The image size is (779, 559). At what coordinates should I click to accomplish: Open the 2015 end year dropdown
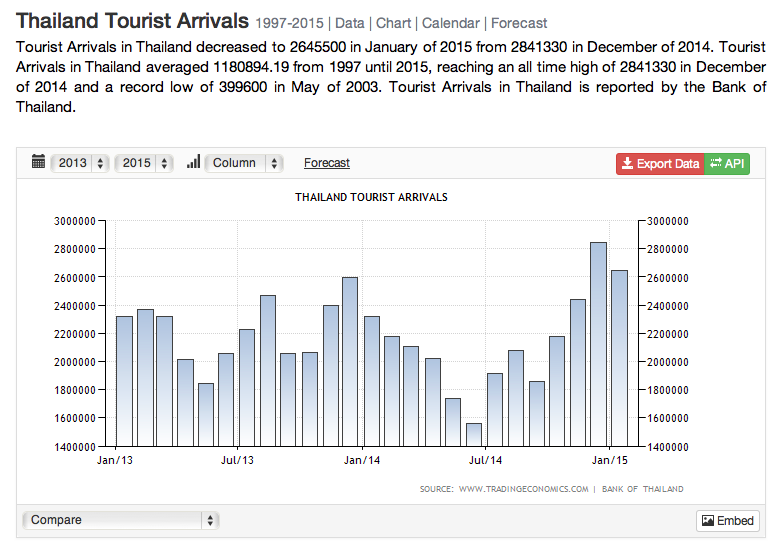tap(144, 163)
